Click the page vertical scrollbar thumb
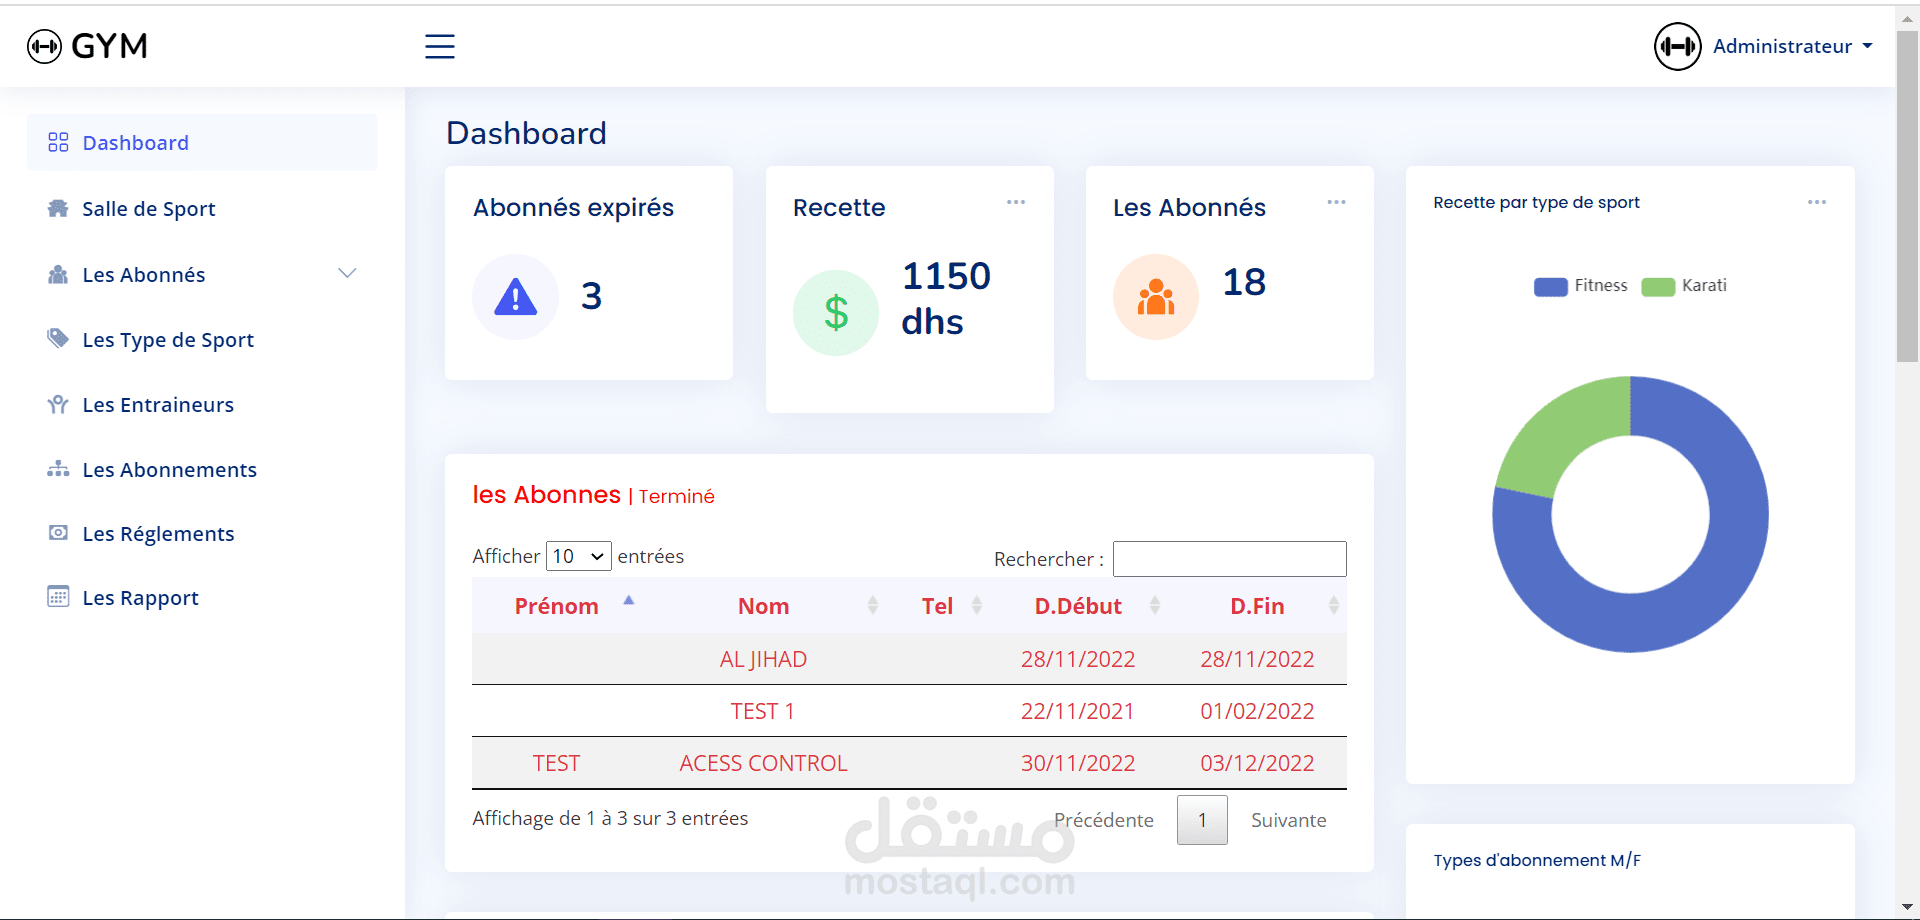Viewport: 1920px width, 920px height. pos(1907,195)
